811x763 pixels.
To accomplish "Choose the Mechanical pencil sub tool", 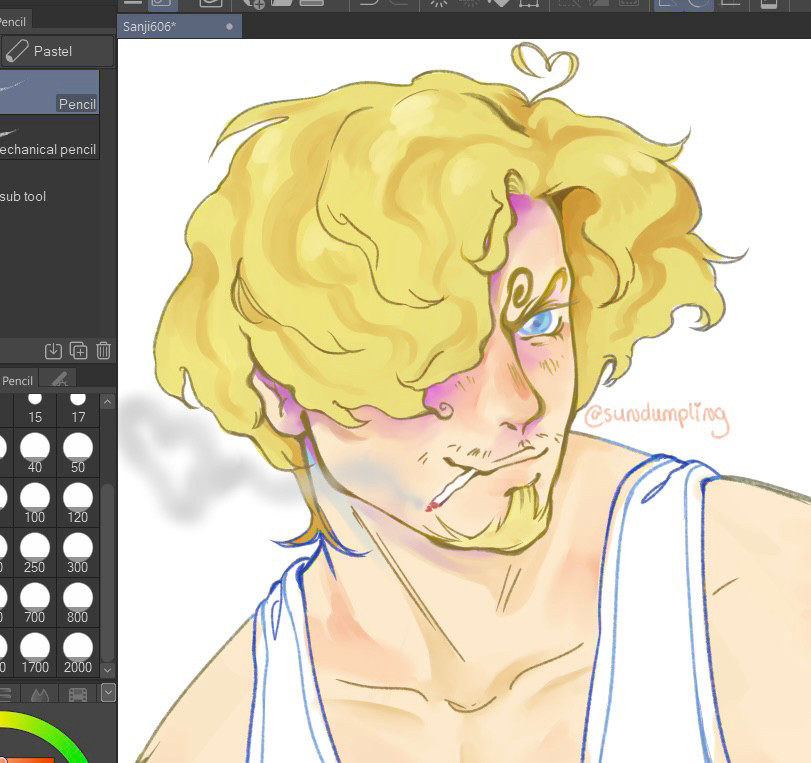I will [49, 138].
